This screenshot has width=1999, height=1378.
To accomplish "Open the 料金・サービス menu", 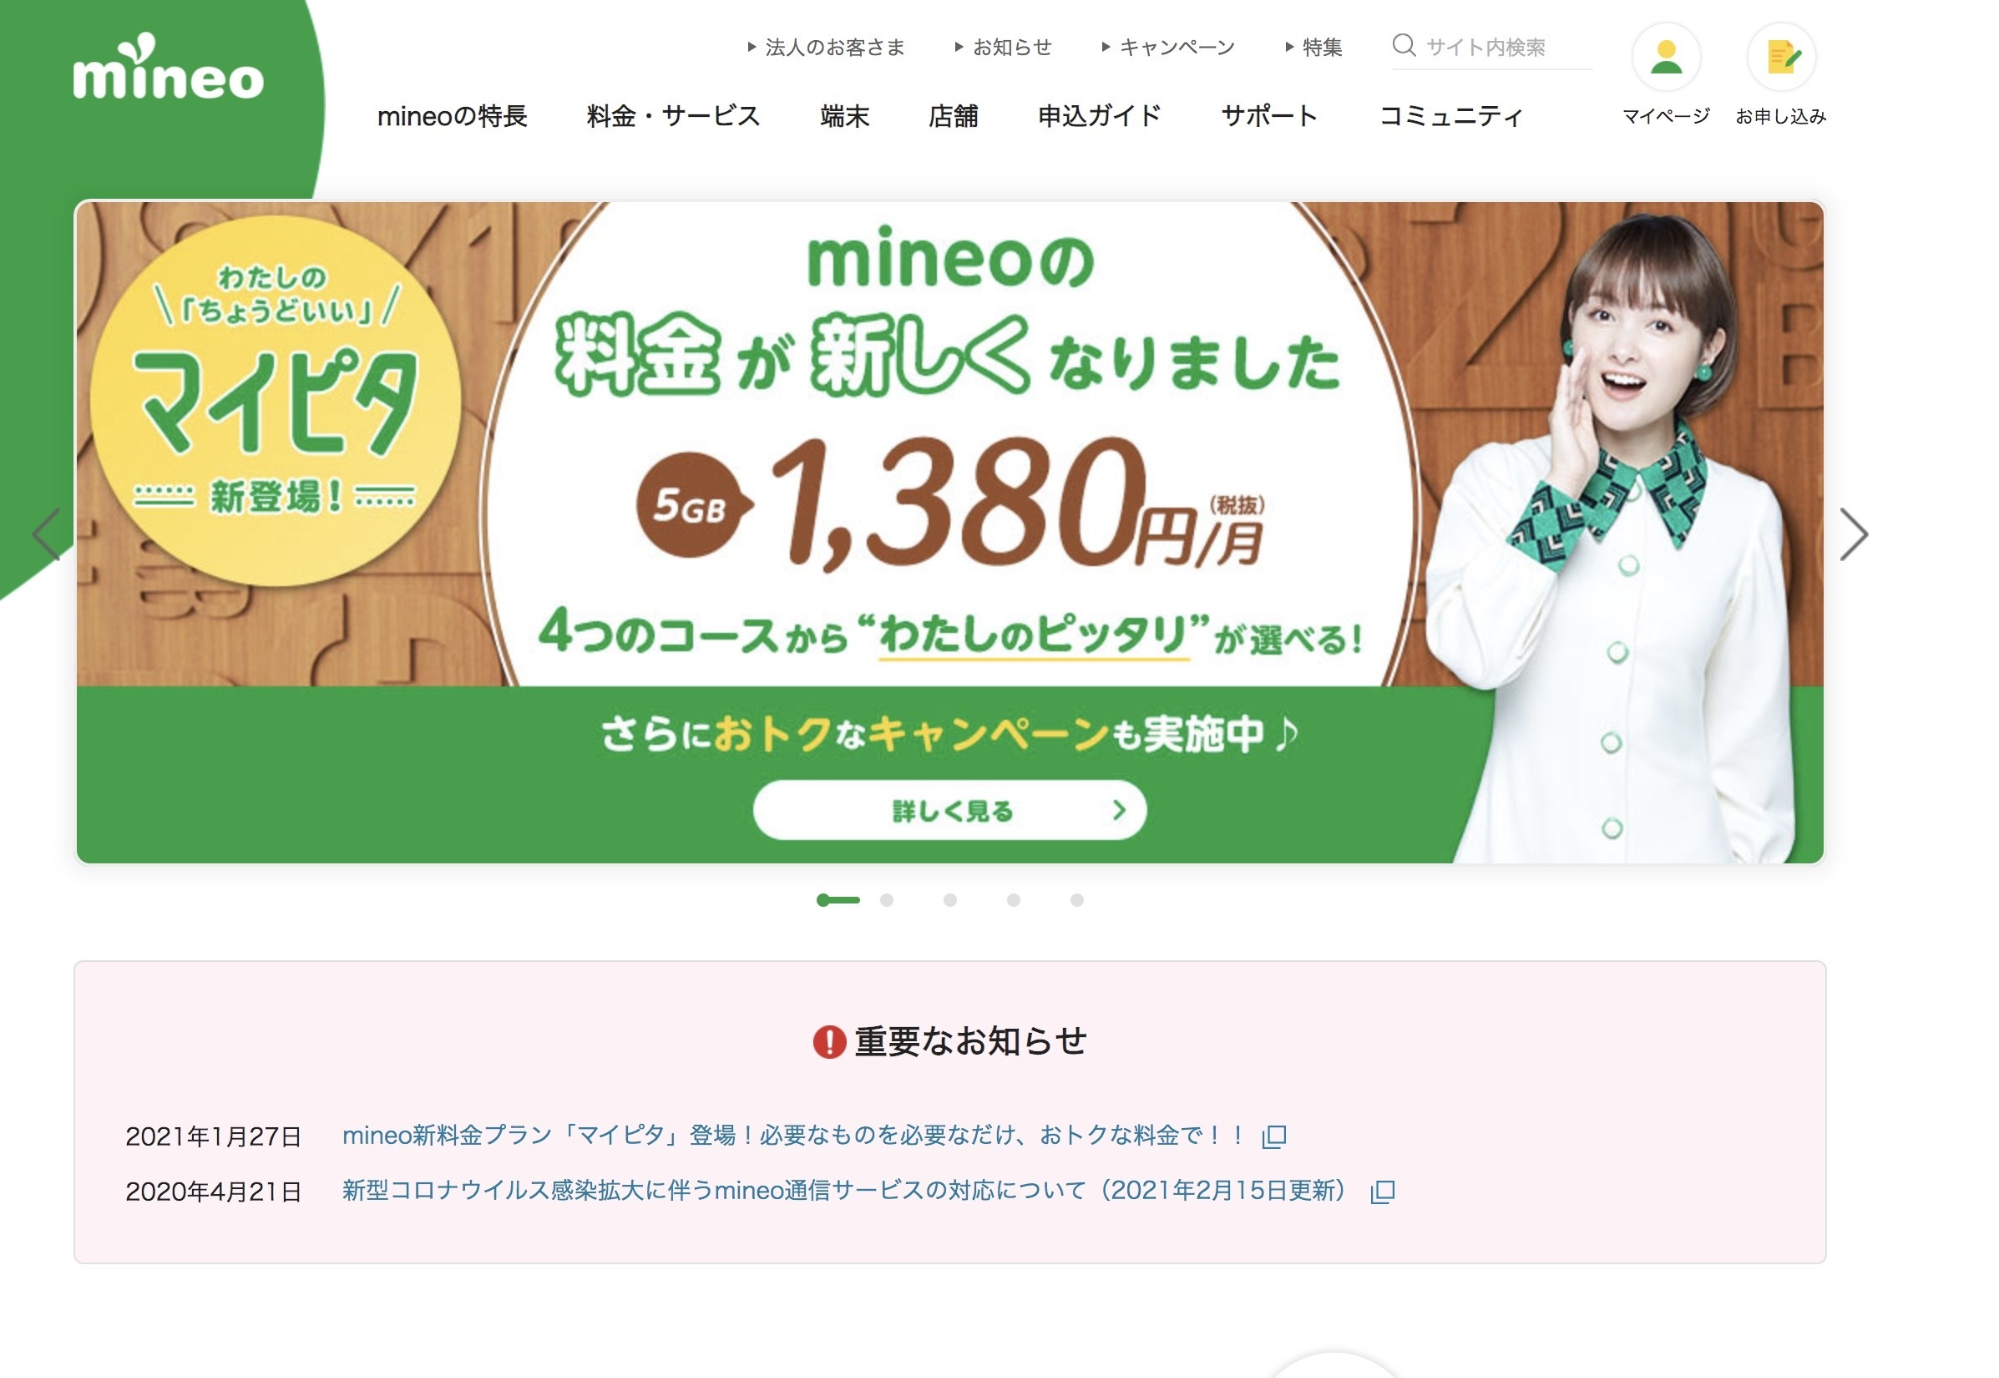I will (673, 116).
